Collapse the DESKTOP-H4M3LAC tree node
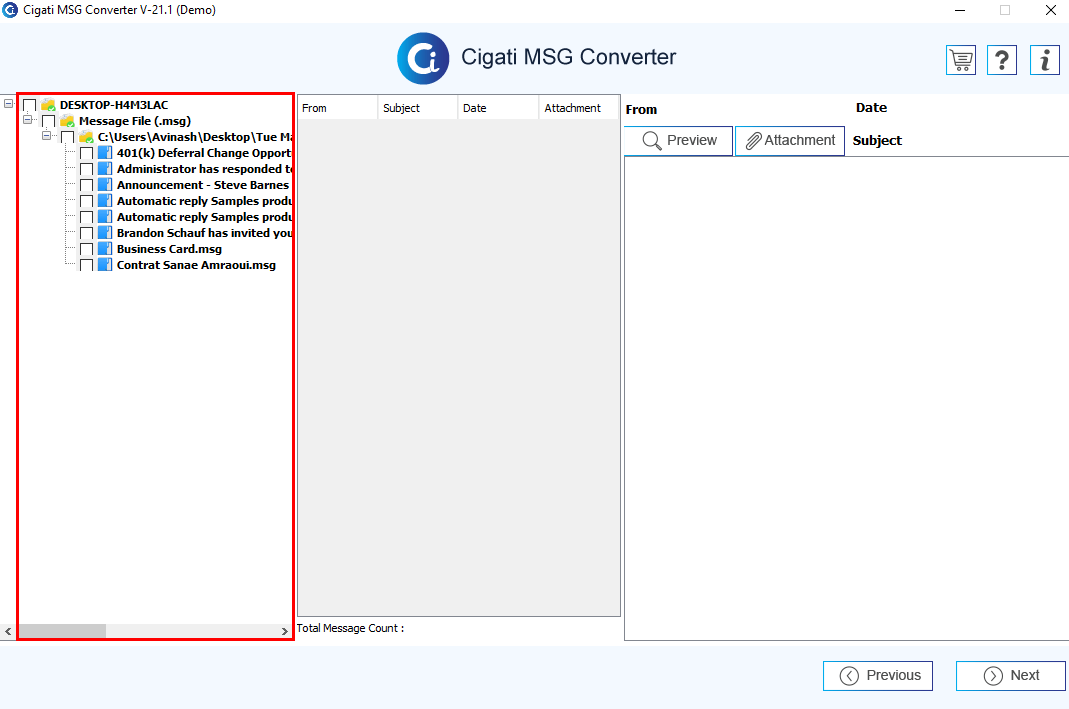The image size is (1069, 709). click(x=8, y=104)
